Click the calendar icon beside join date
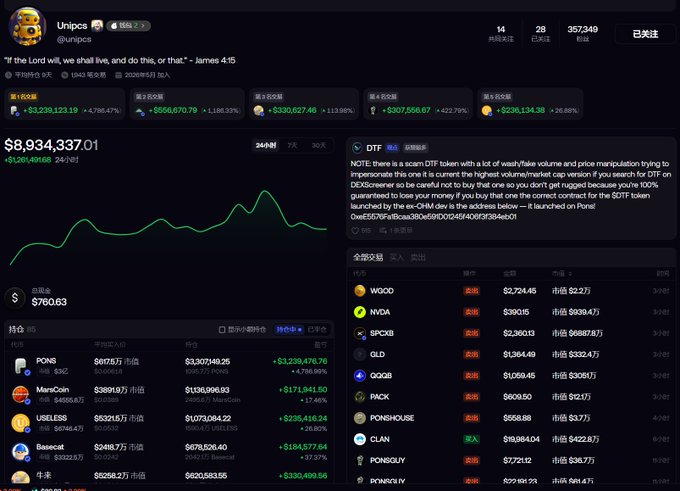This screenshot has width=680, height=491. tap(118, 75)
